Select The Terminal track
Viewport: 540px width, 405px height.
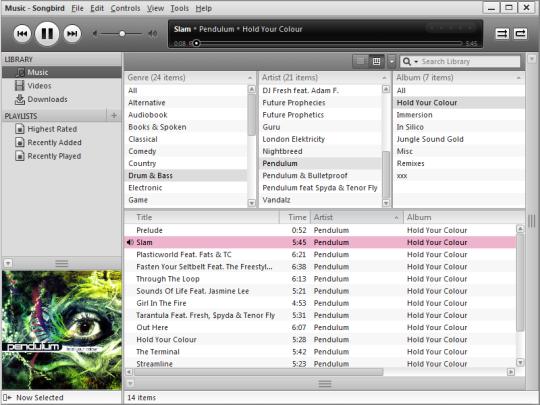click(x=320, y=352)
